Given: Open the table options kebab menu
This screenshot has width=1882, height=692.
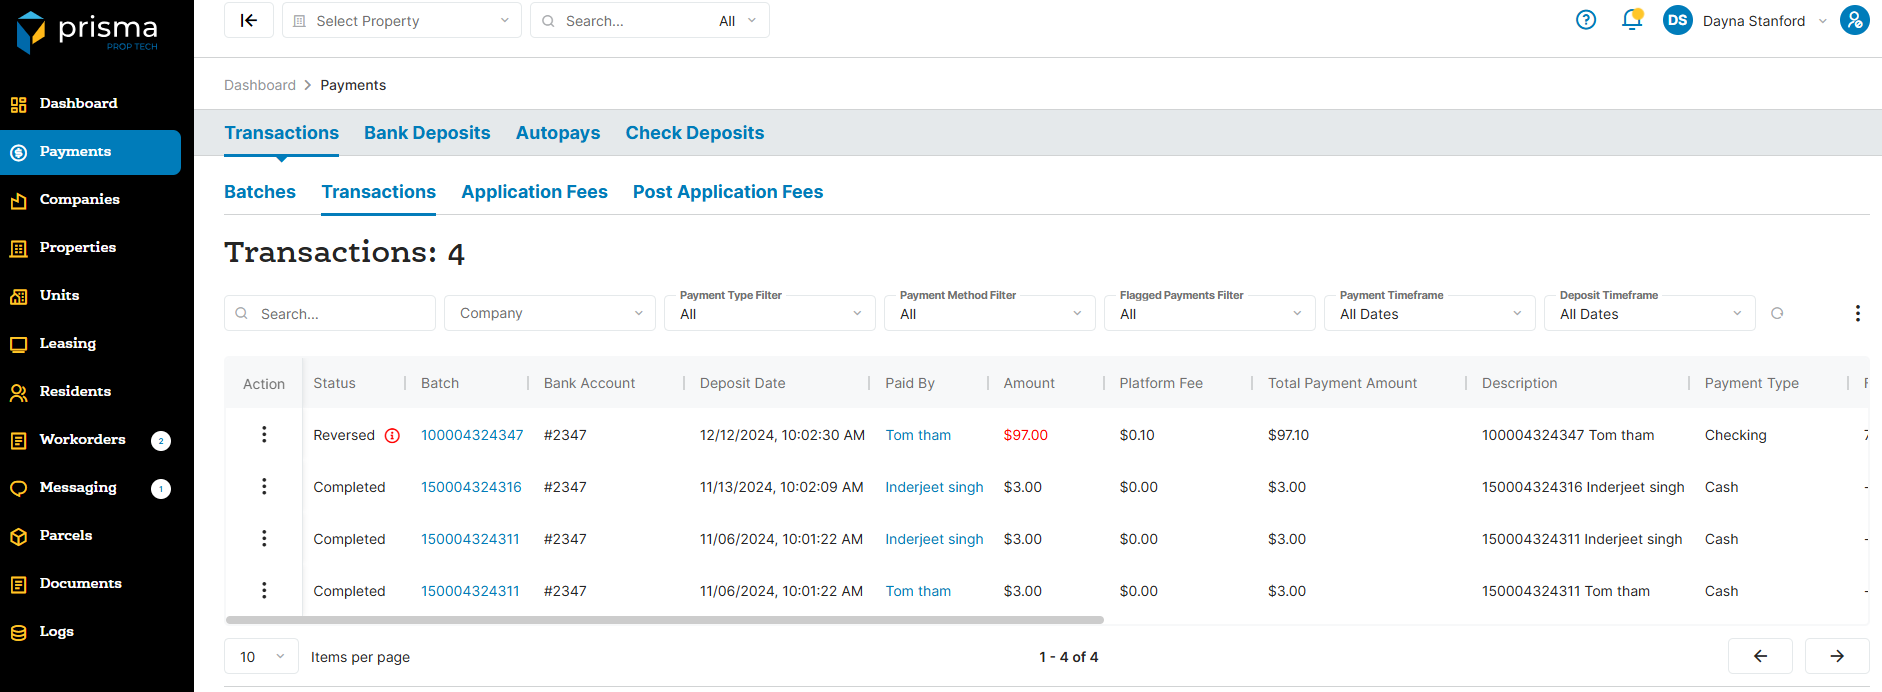Looking at the screenshot, I should coord(1857,314).
